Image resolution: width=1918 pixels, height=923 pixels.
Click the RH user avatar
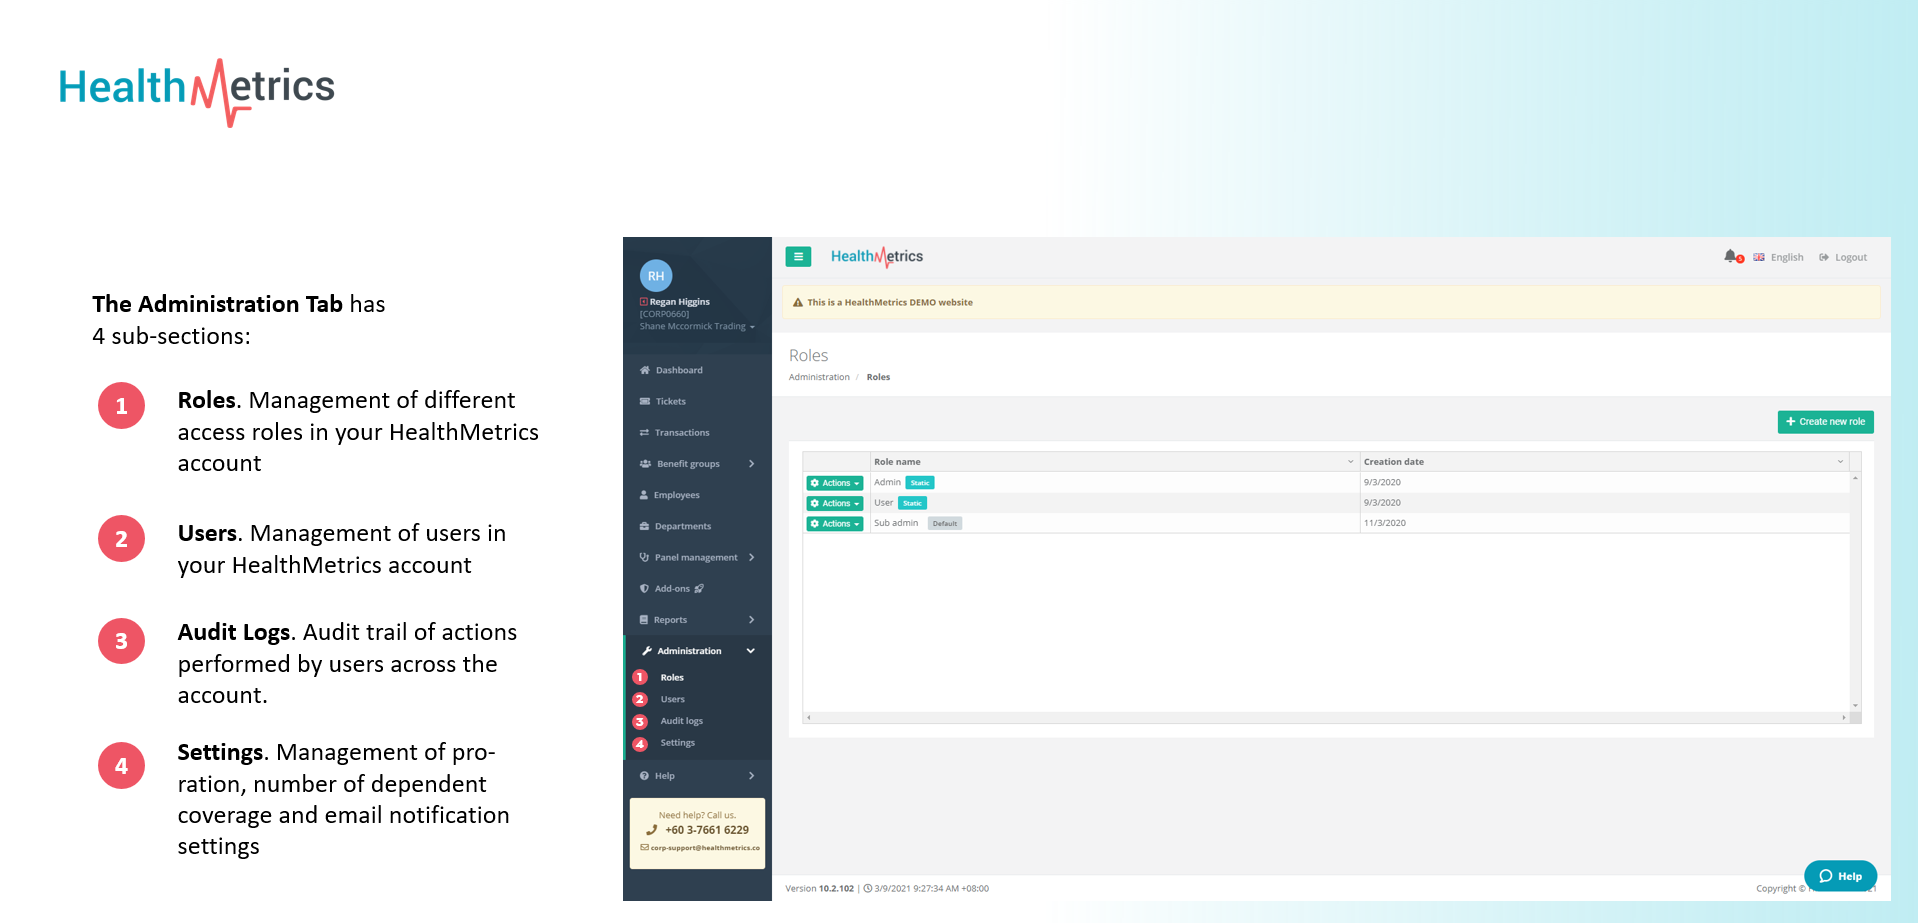pyautogui.click(x=656, y=276)
